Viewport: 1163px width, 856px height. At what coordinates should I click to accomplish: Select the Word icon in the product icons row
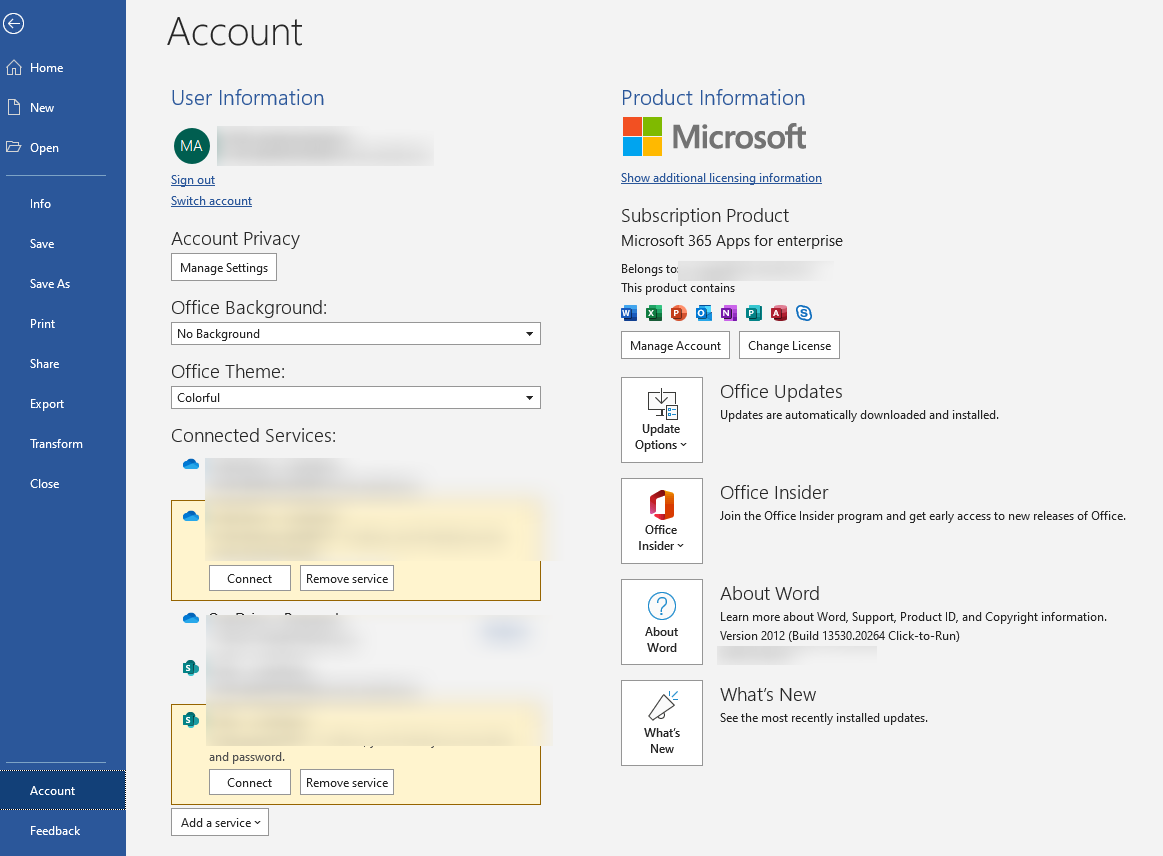pos(628,313)
